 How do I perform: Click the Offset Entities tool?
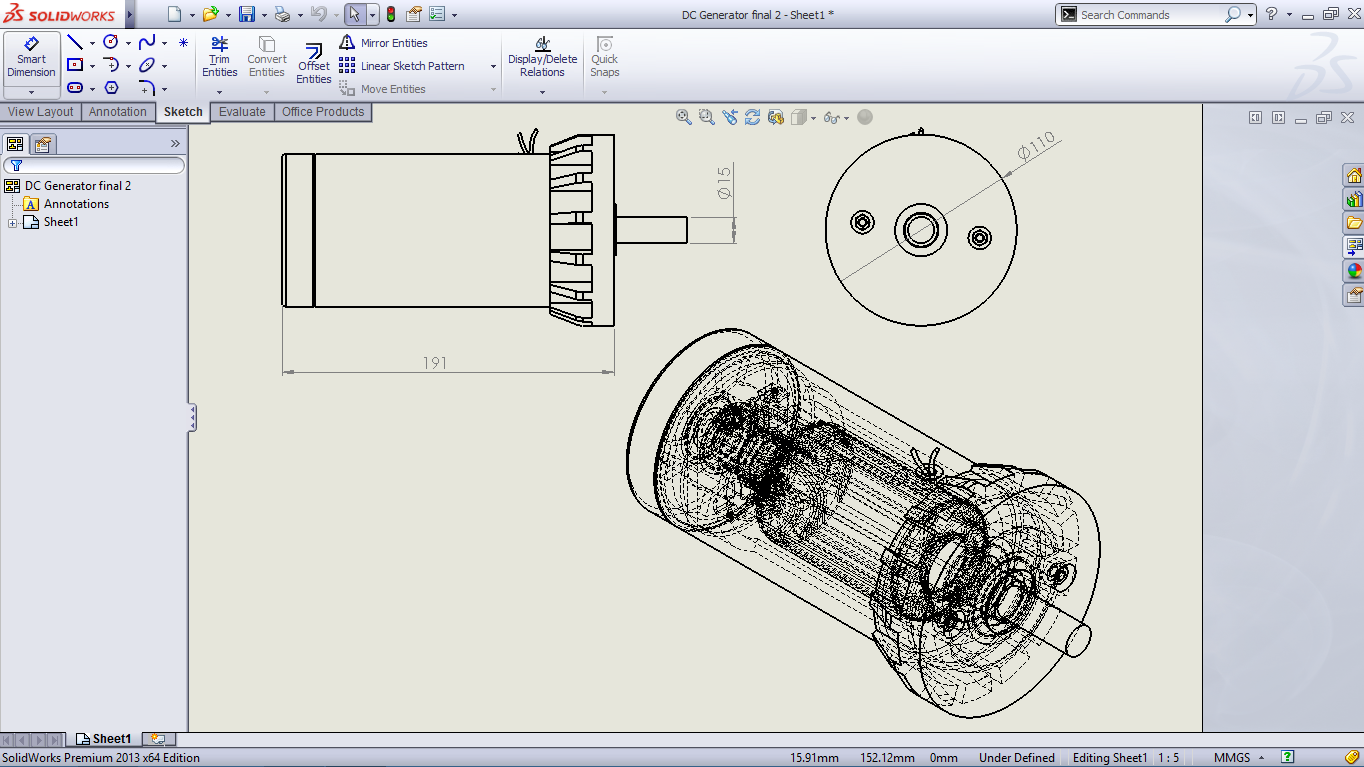(x=313, y=64)
